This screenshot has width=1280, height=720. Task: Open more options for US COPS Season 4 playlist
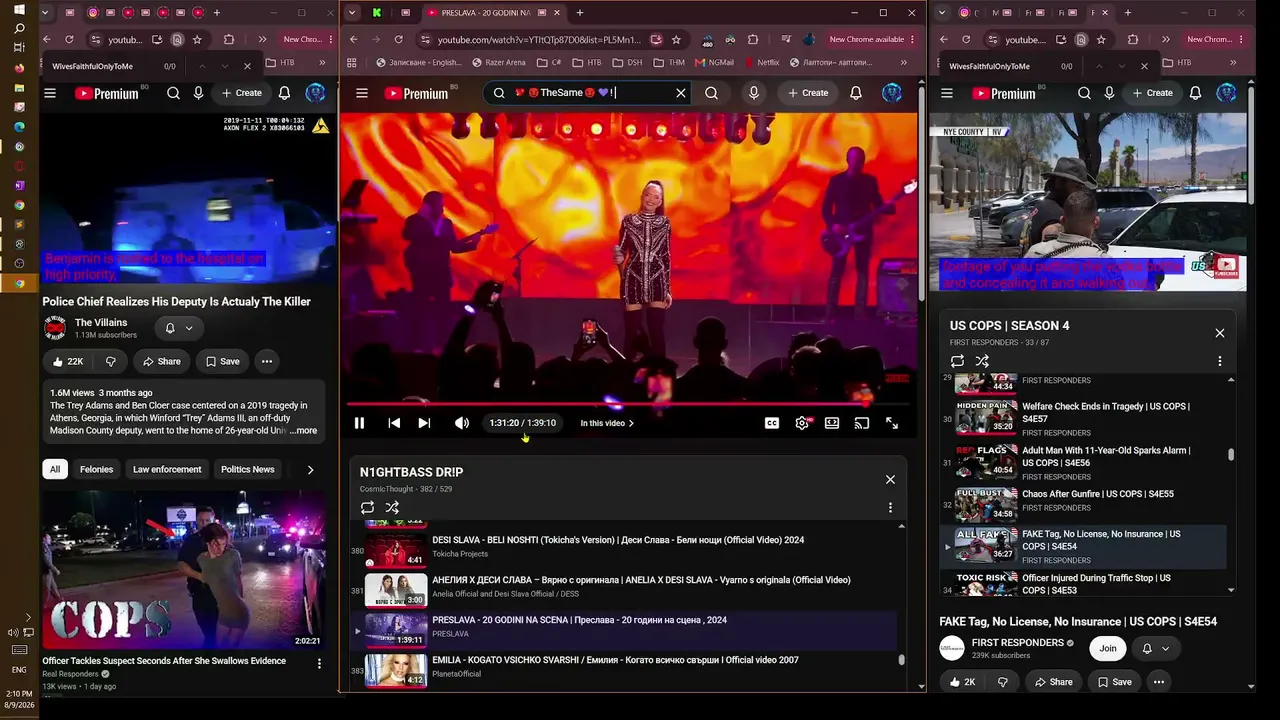pos(1220,361)
